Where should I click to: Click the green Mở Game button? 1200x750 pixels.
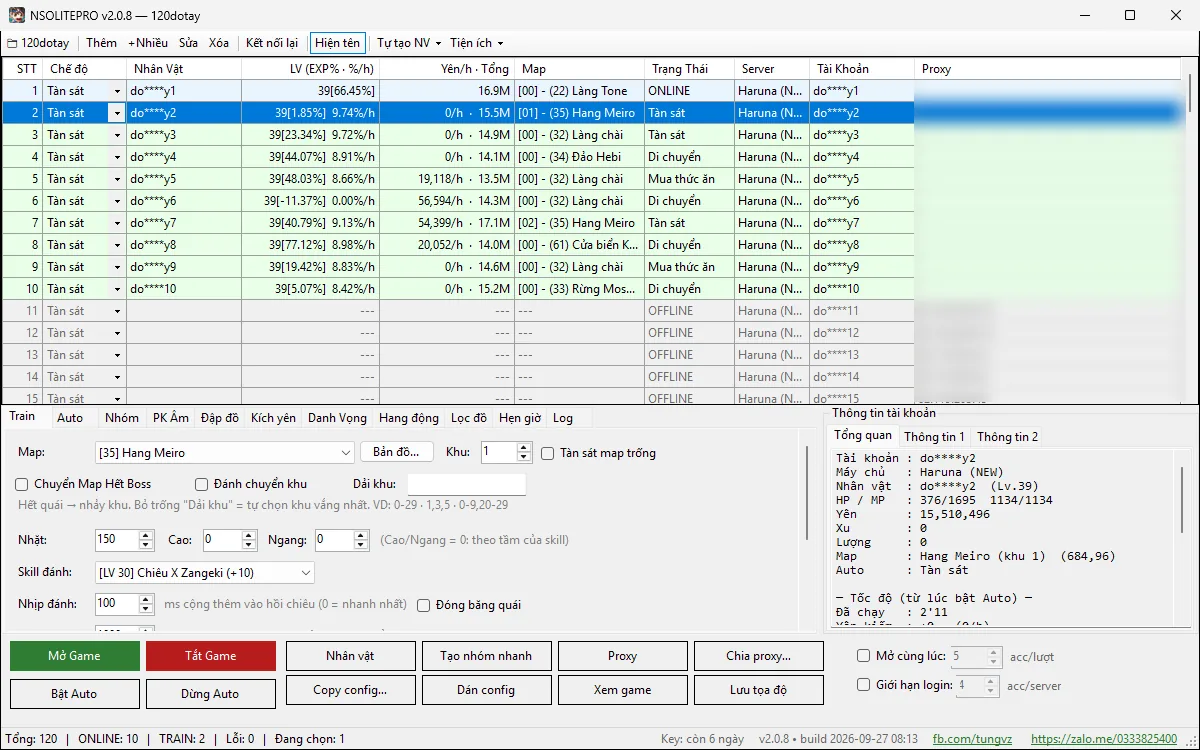[x=75, y=656]
